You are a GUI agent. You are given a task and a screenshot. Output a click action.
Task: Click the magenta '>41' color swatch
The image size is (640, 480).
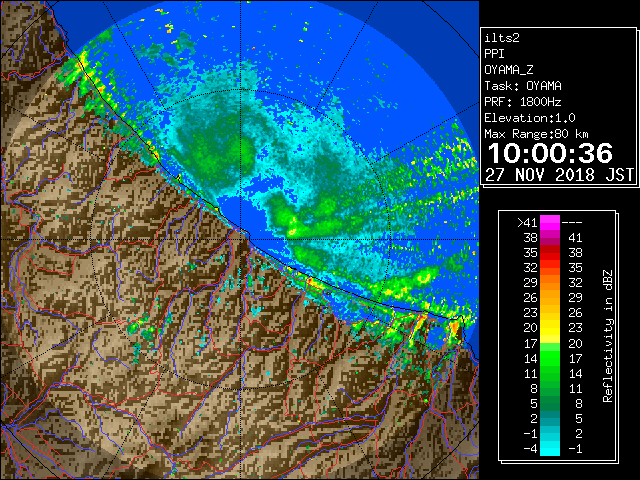pyautogui.click(x=550, y=222)
